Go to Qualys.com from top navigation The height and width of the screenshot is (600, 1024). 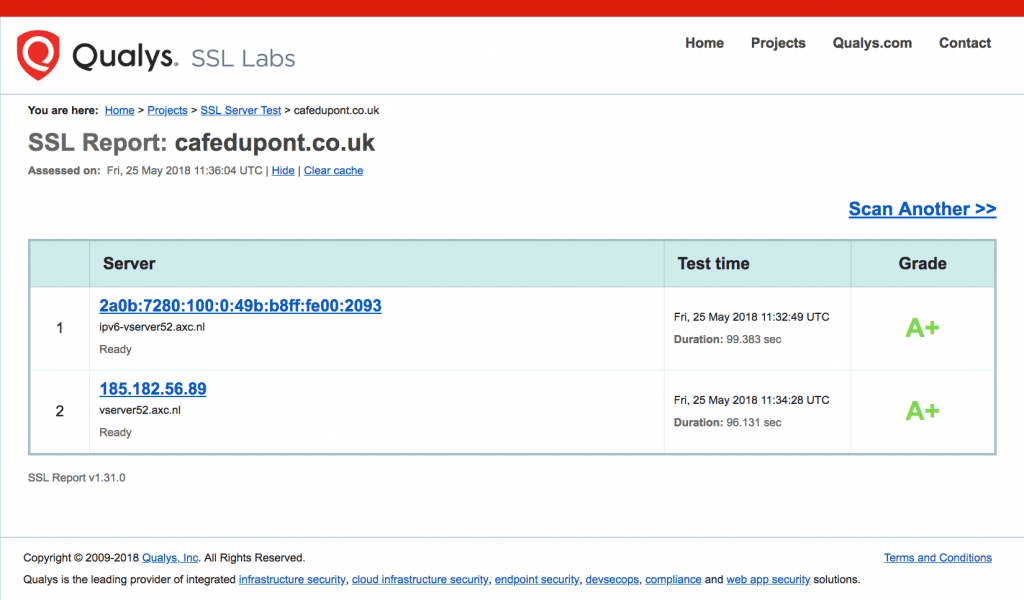pyautogui.click(x=872, y=43)
